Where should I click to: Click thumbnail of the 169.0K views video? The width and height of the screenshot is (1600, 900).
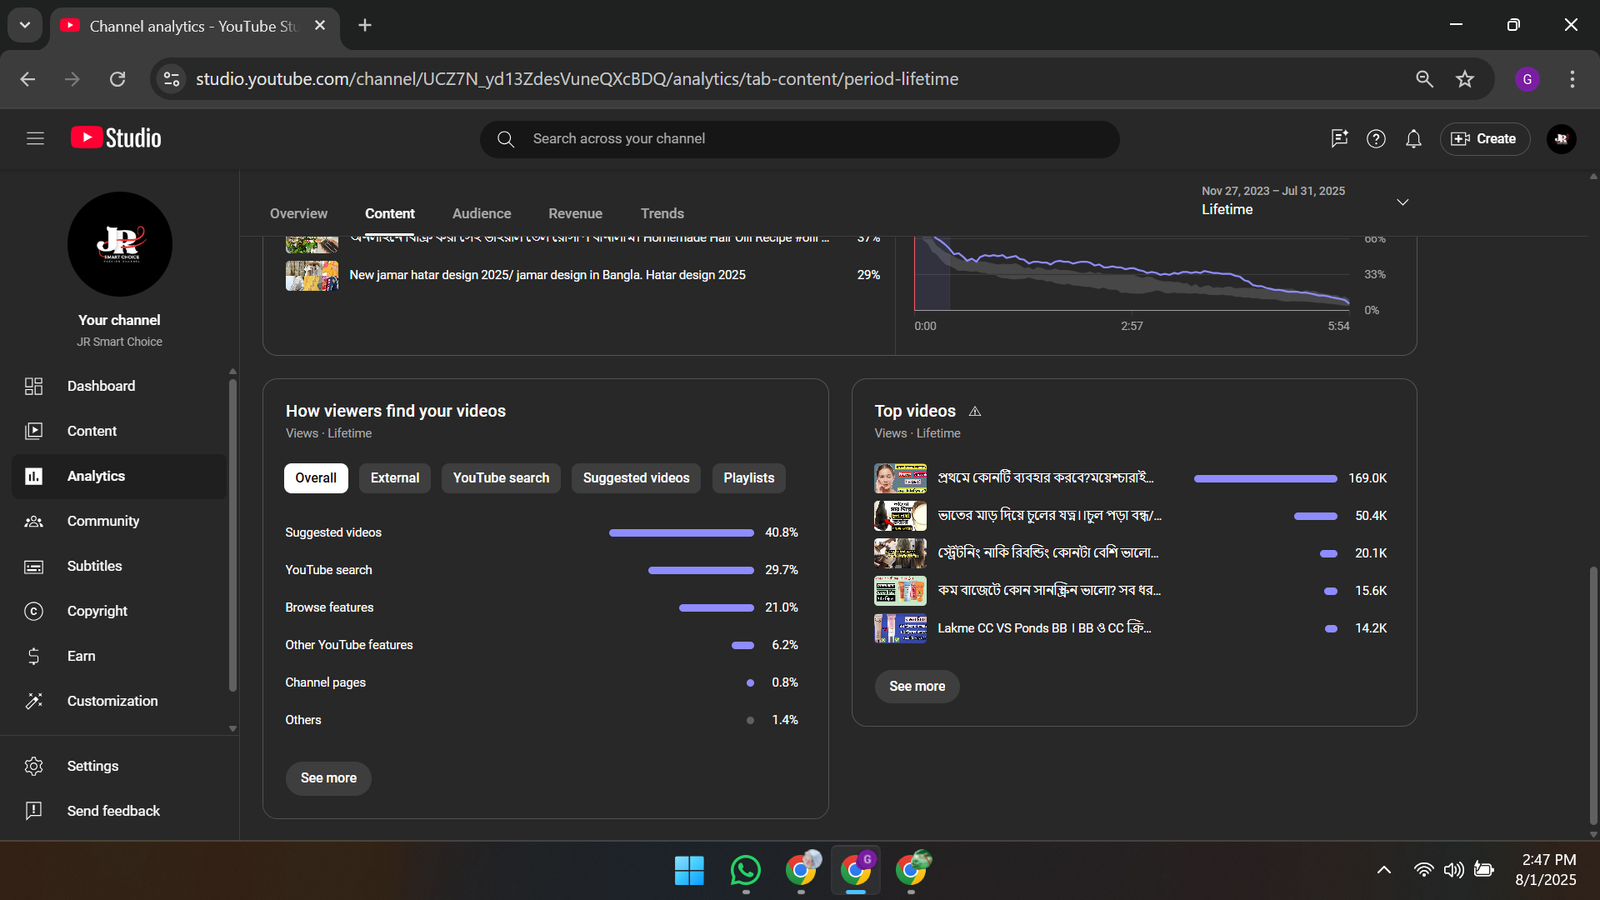click(x=900, y=478)
